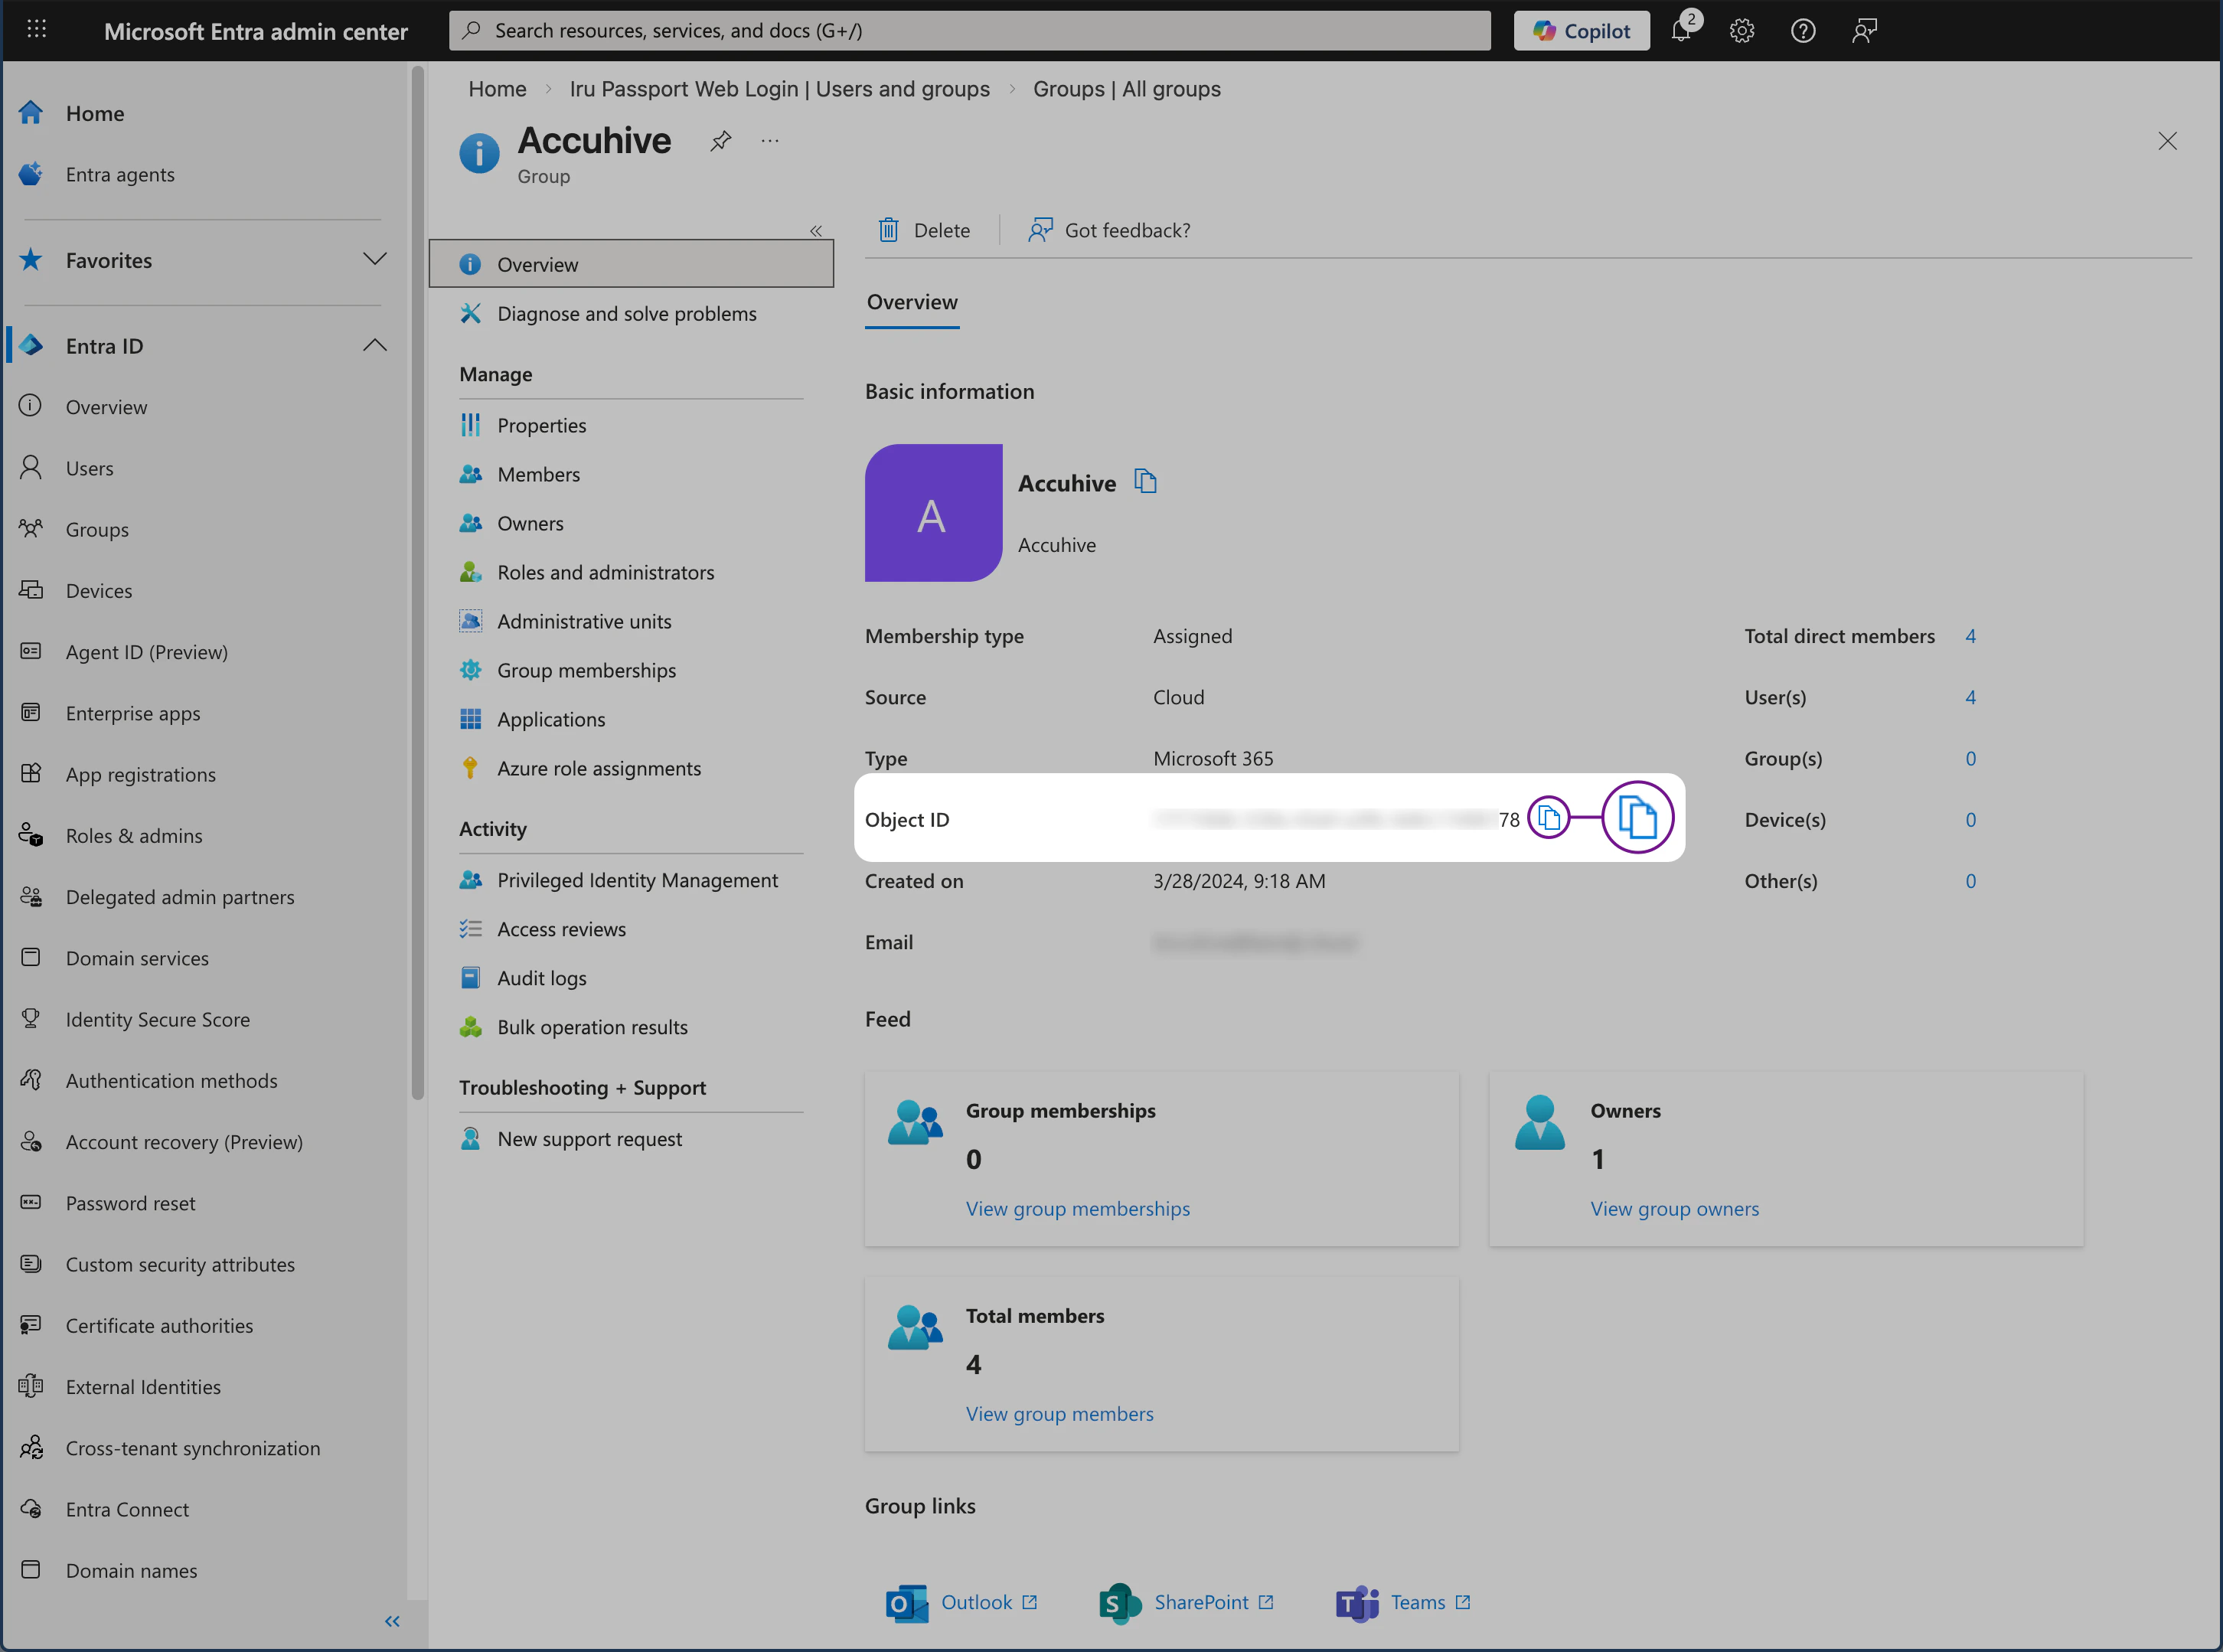
Task: Copy the group Object ID
Action: pos(1549,818)
